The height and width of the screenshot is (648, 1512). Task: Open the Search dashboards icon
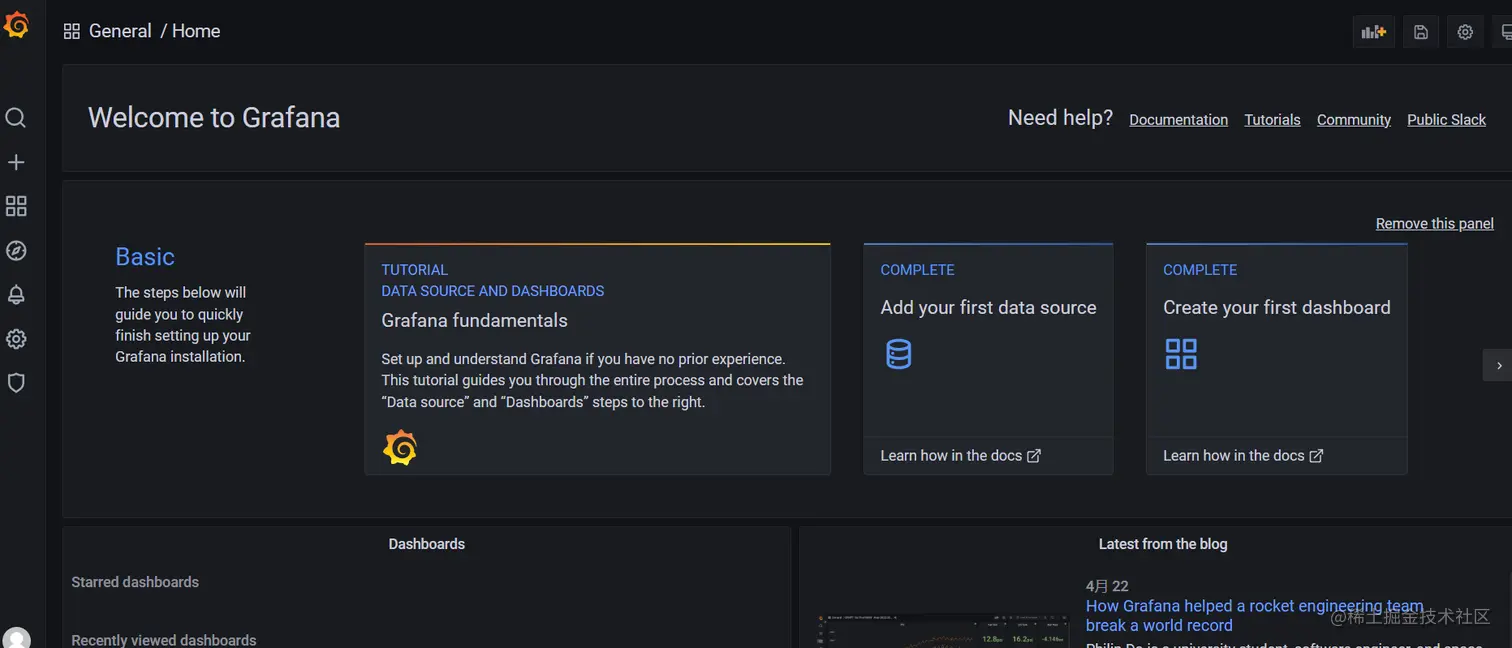[x=16, y=118]
